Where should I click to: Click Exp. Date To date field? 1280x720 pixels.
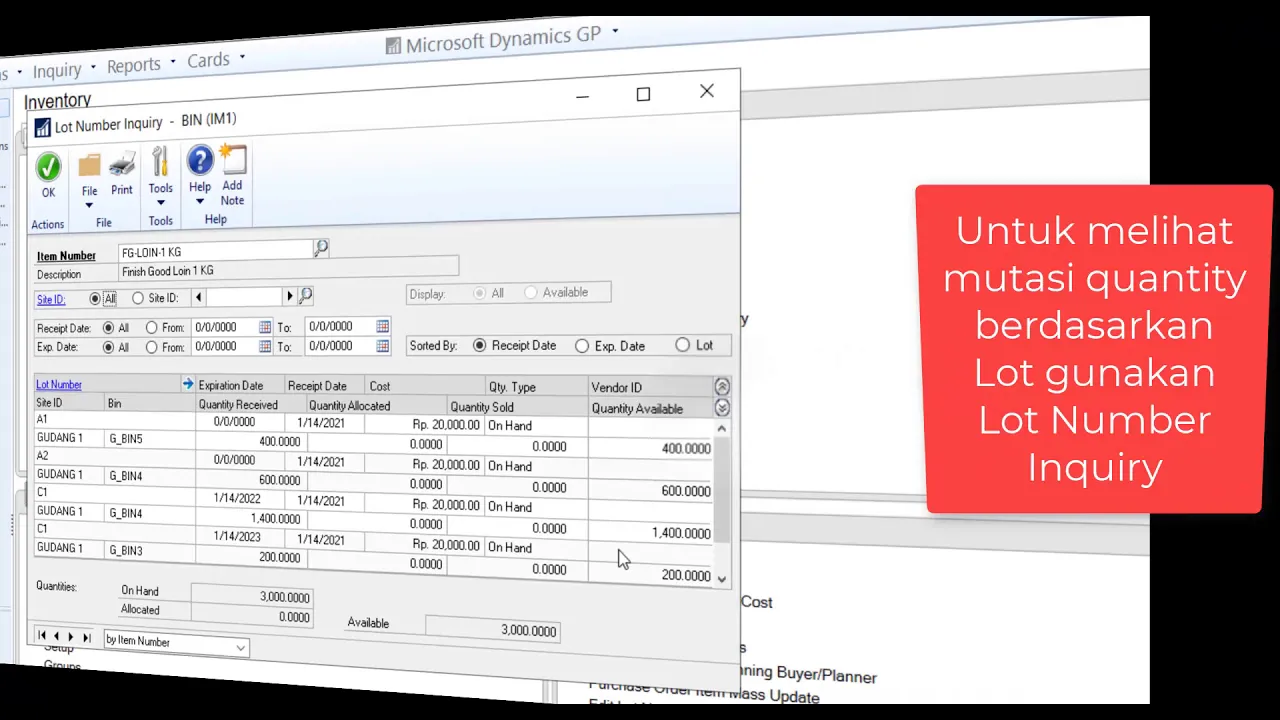point(340,346)
